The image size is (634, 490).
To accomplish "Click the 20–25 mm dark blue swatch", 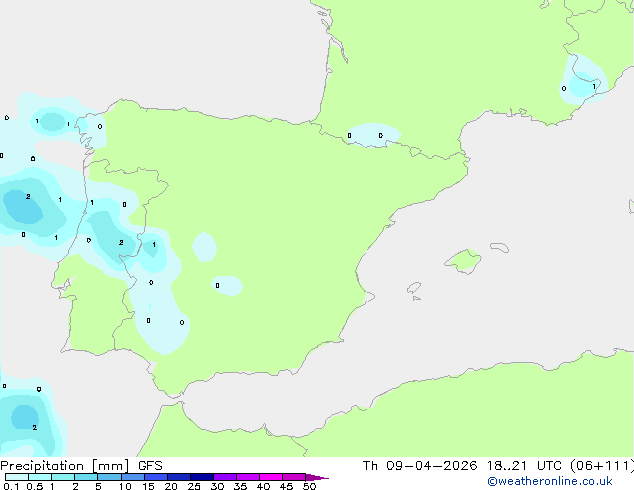I will point(178,477).
